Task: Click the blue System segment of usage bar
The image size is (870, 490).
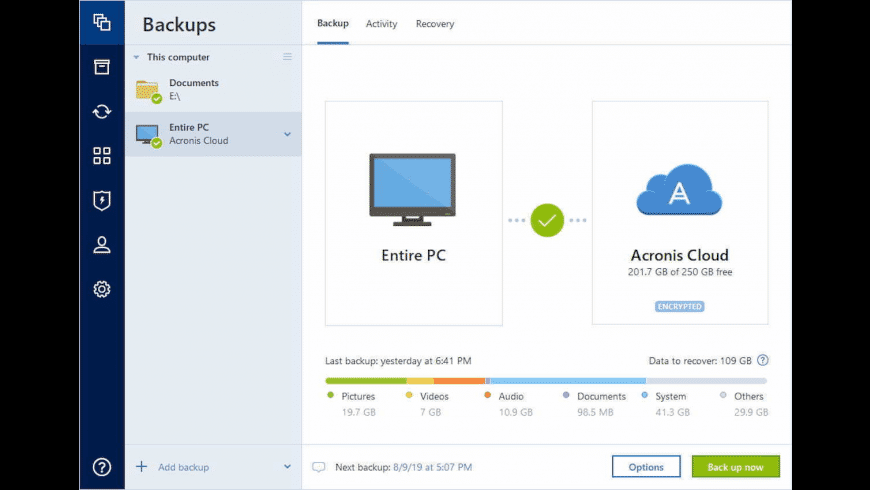Action: [568, 381]
